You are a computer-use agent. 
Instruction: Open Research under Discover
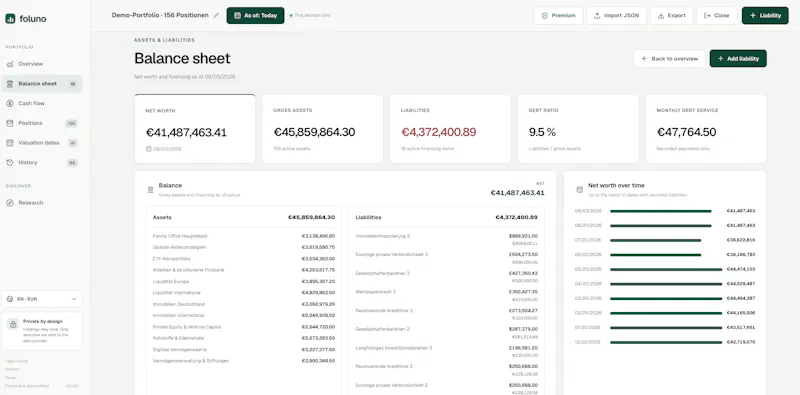[42, 203]
